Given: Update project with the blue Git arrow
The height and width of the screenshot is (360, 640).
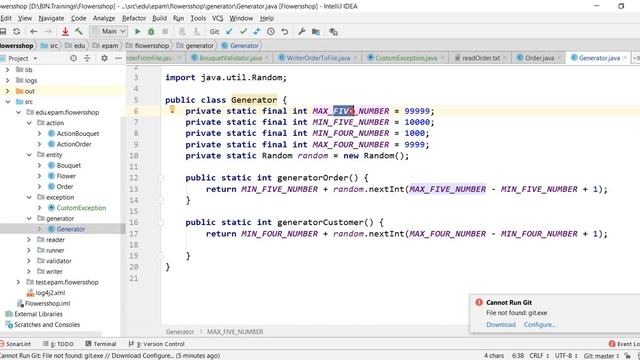Looking at the screenshot, I should coord(229,31).
